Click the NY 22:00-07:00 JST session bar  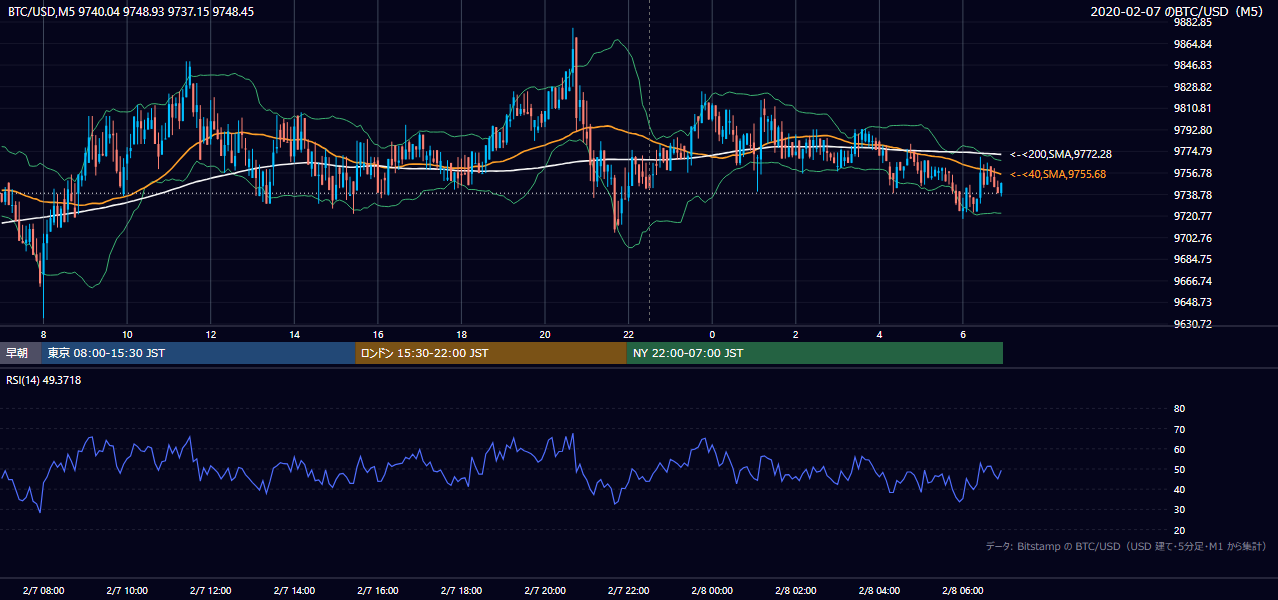(x=815, y=353)
